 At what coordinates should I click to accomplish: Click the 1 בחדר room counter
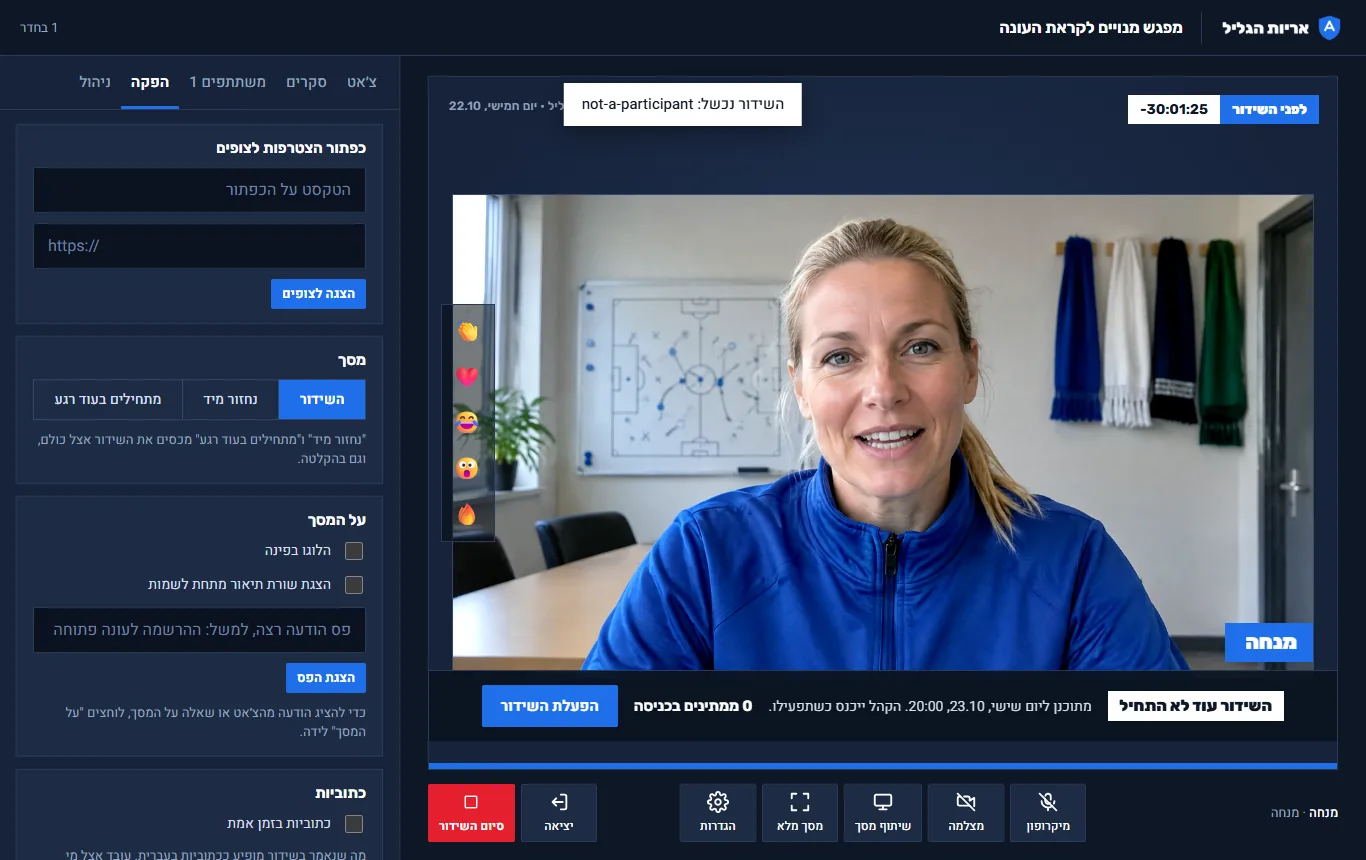pyautogui.click(x=39, y=27)
